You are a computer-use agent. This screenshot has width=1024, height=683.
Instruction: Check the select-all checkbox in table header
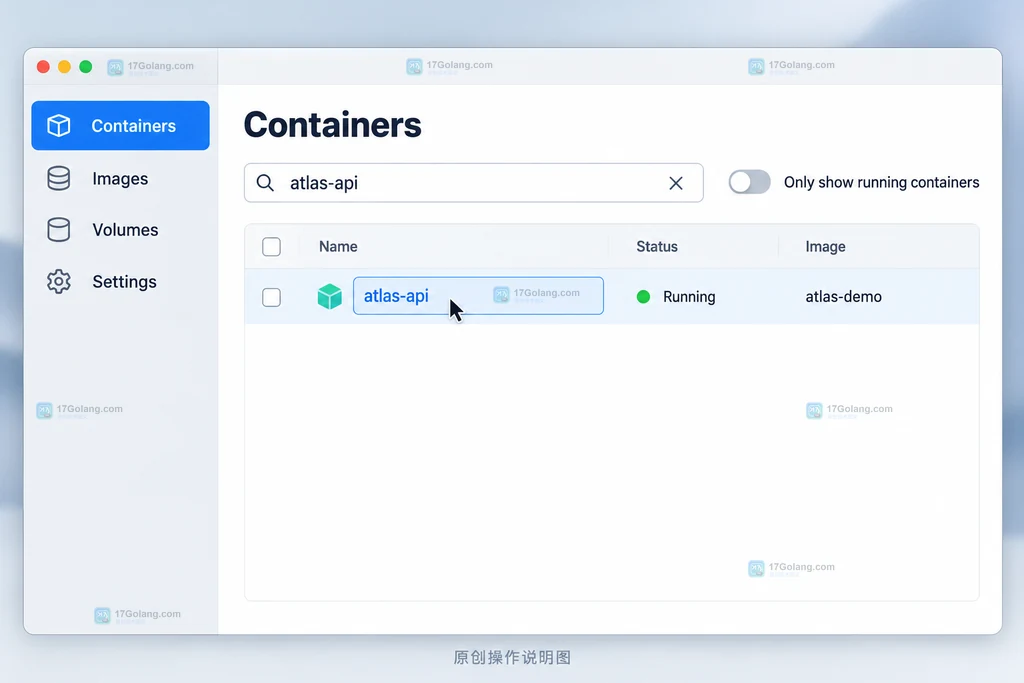pyautogui.click(x=271, y=247)
